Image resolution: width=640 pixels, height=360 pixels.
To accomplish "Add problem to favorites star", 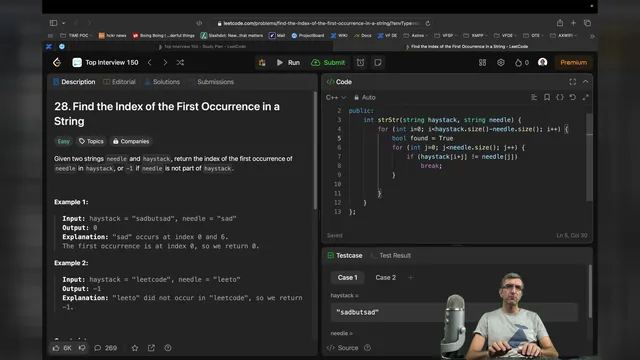I will click(x=135, y=348).
